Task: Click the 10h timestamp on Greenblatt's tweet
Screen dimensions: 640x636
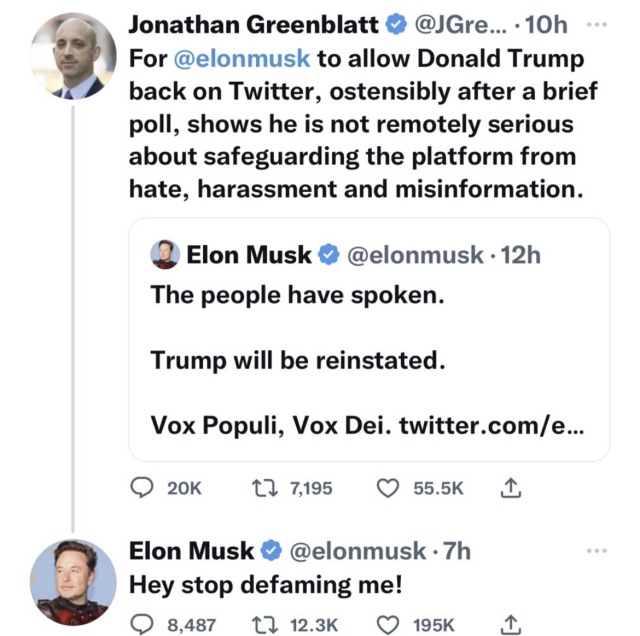Action: point(543,23)
